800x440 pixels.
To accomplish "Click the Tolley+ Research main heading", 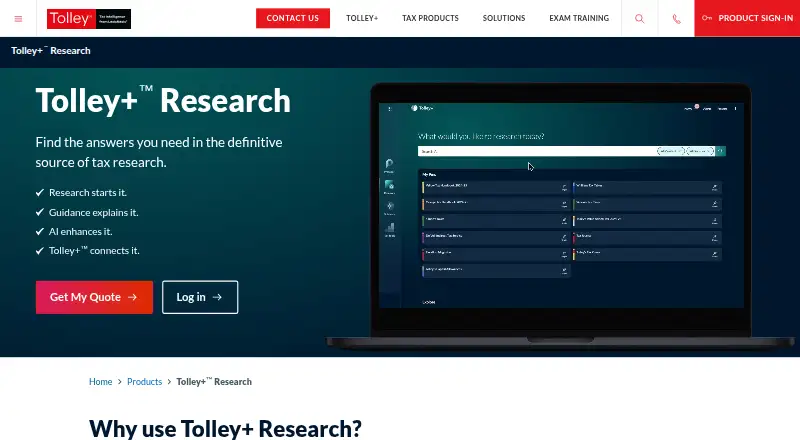I will 163,101.
